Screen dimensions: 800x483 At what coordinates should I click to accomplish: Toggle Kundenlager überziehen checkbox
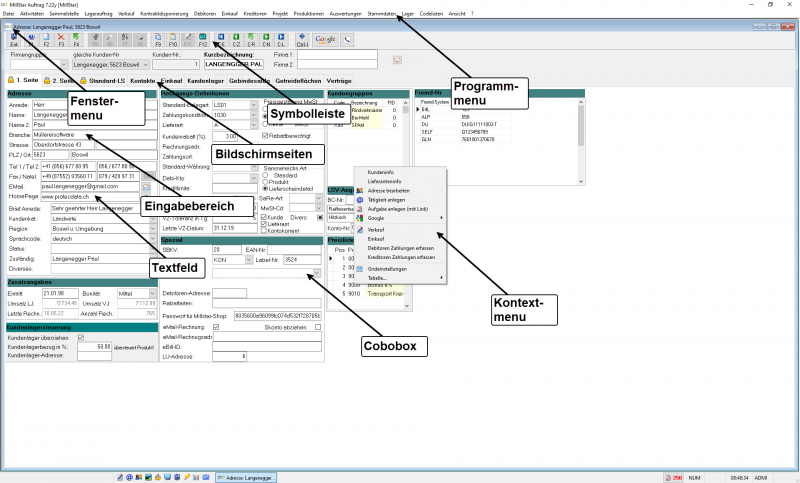[x=81, y=338]
